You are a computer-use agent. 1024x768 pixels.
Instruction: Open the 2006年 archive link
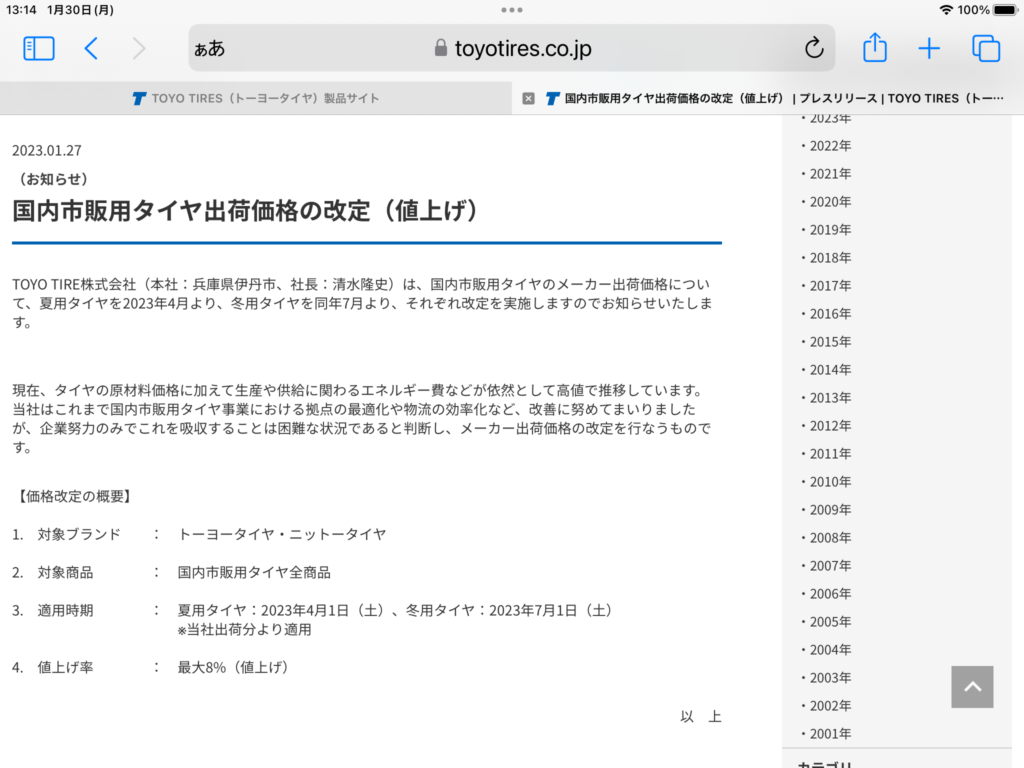coord(830,594)
